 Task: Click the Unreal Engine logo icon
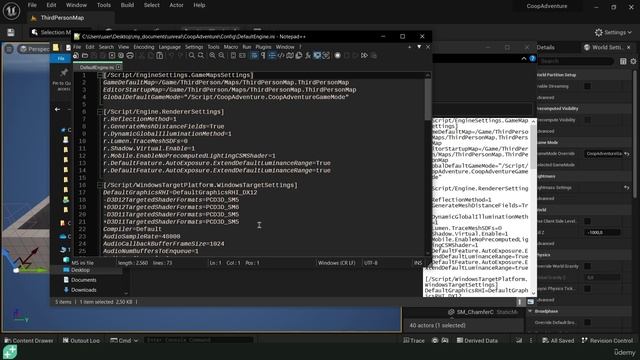tap(11, 11)
